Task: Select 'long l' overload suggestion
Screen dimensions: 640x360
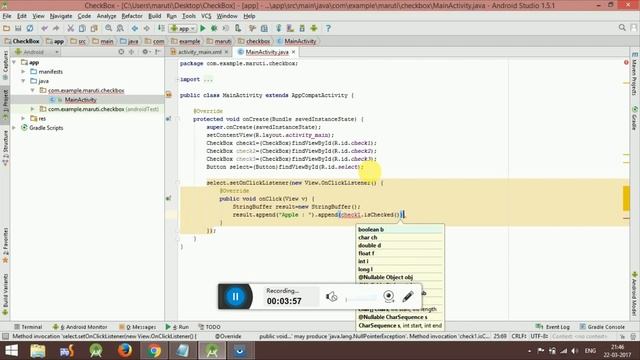Action: point(400,269)
